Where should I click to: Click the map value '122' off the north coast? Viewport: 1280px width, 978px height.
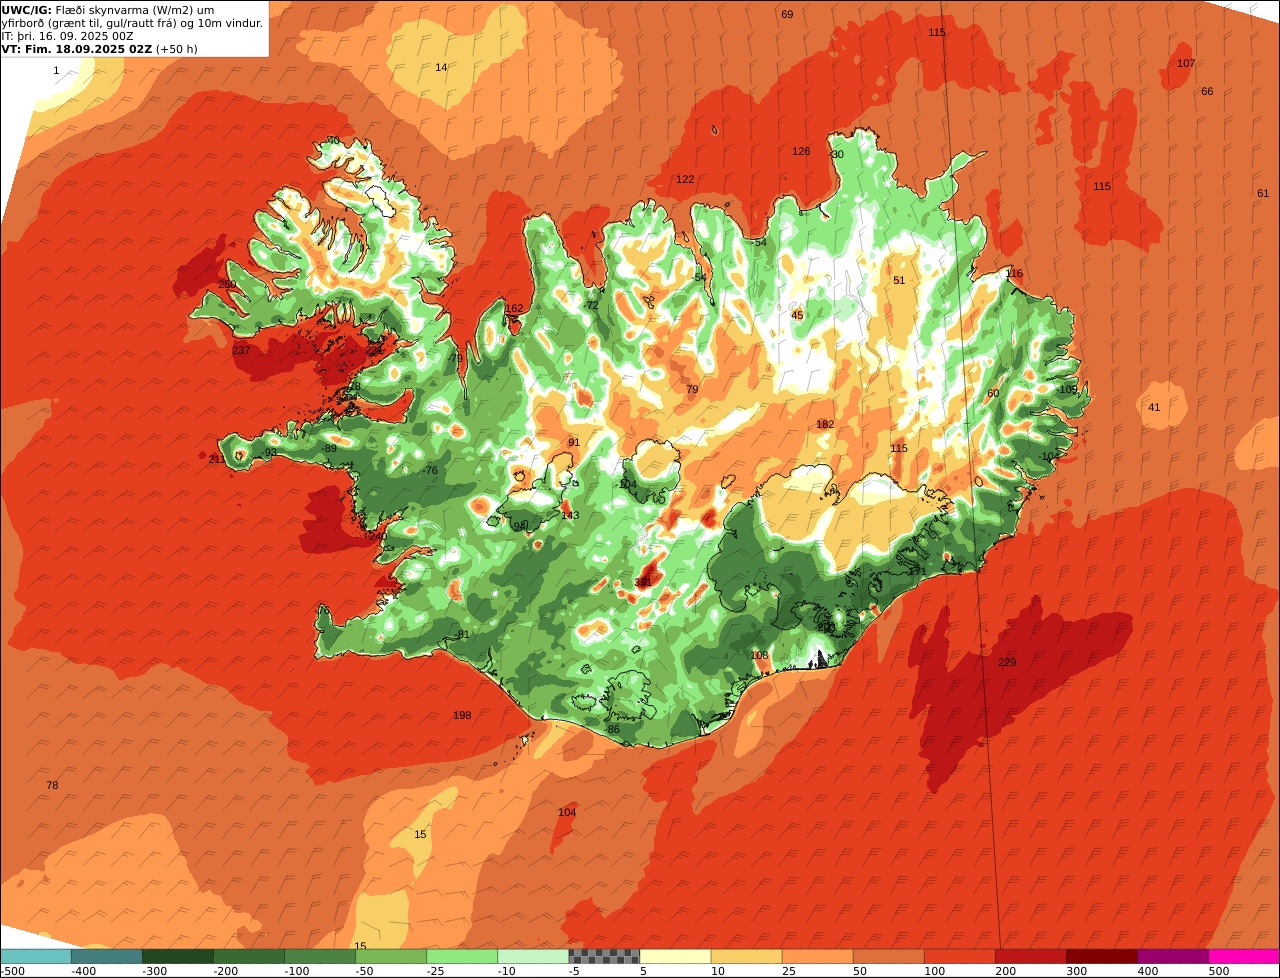coord(685,180)
